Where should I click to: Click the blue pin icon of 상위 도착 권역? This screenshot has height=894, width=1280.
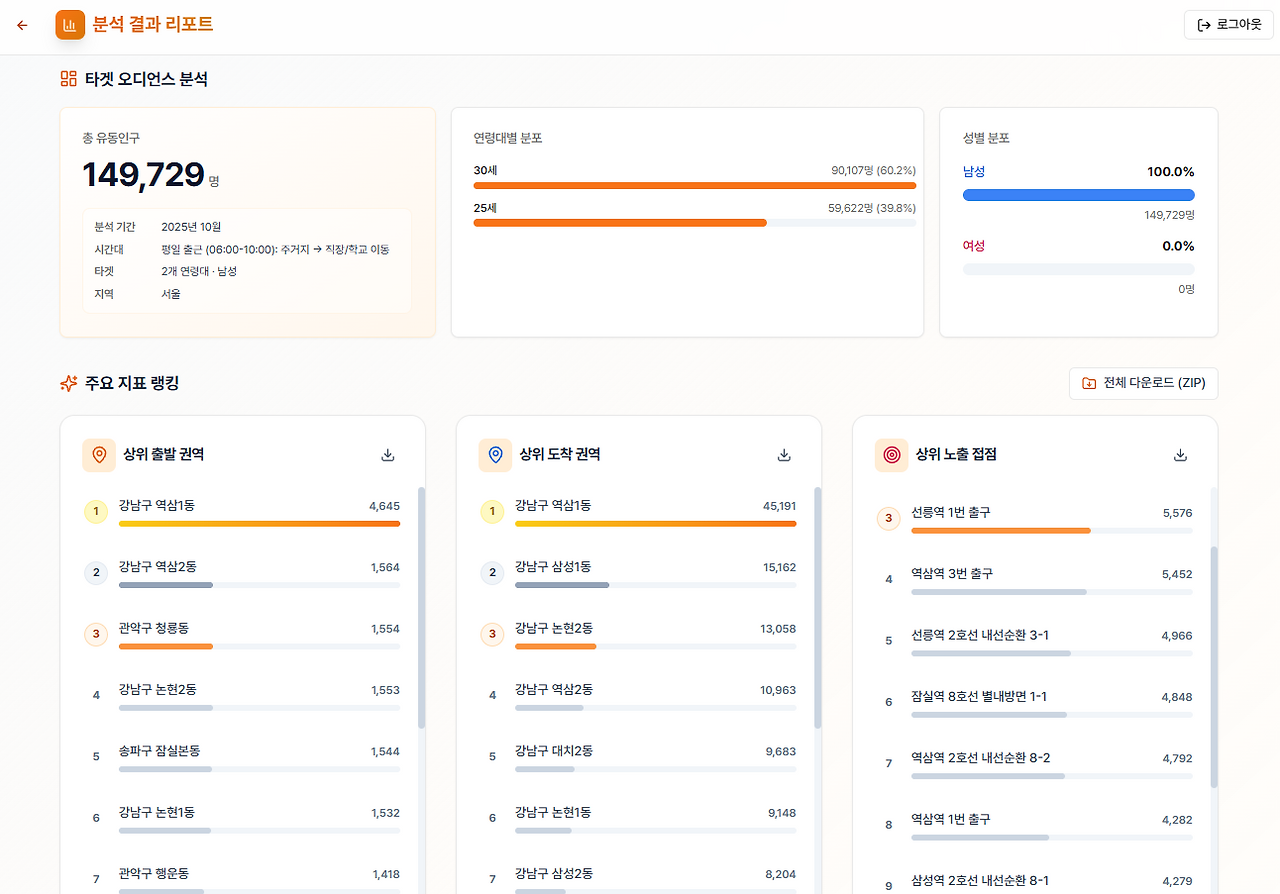pyautogui.click(x=495, y=455)
